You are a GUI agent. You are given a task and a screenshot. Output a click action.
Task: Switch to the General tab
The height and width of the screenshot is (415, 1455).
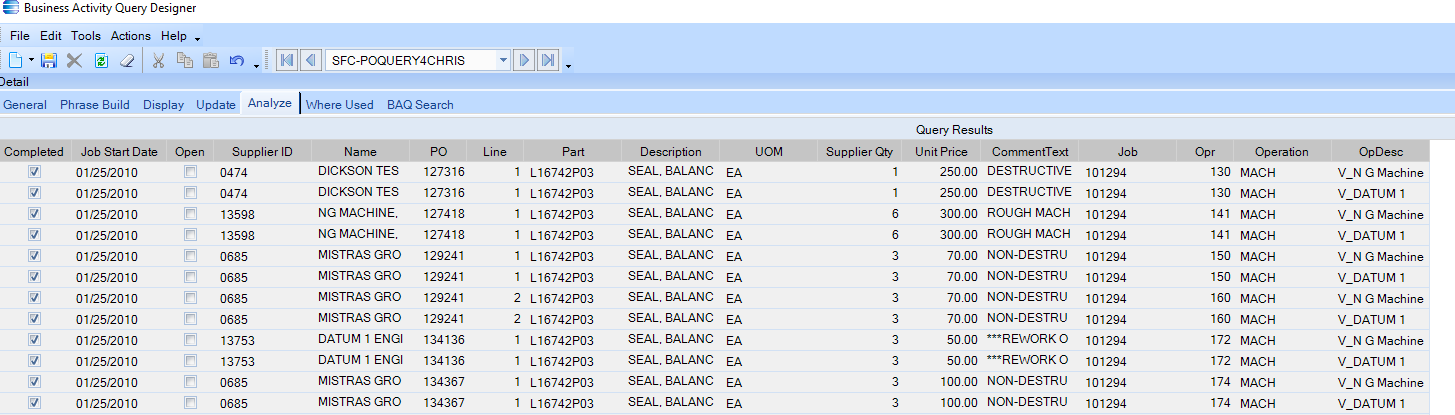(x=25, y=104)
